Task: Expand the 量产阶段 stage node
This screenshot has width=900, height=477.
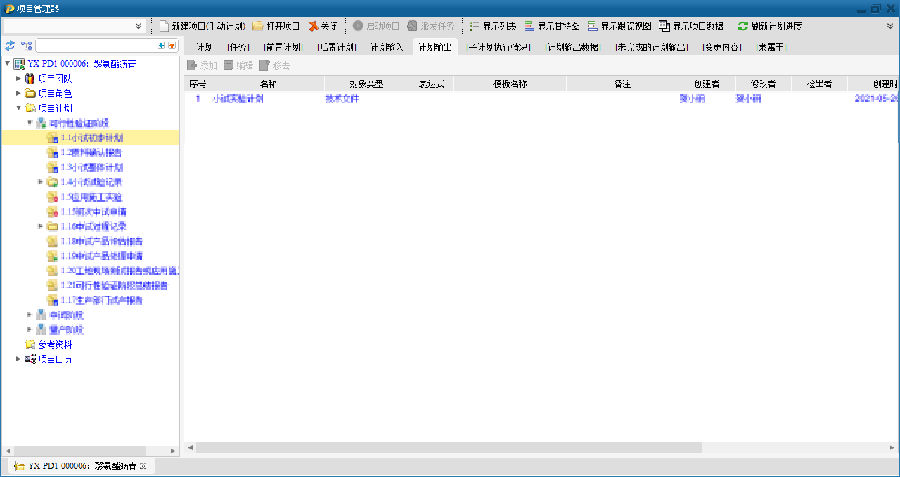Action: [x=29, y=330]
